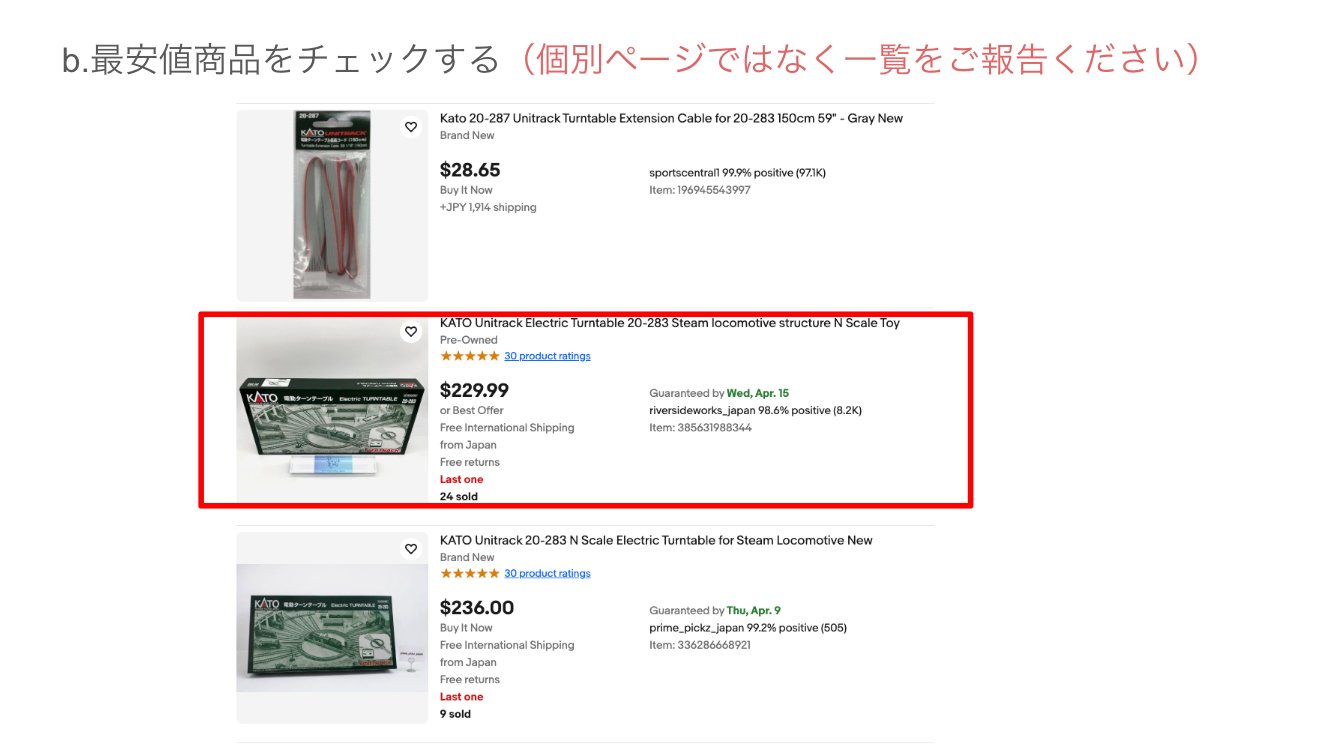Click the $28.65 price
The height and width of the screenshot is (749, 1319).
(470, 170)
